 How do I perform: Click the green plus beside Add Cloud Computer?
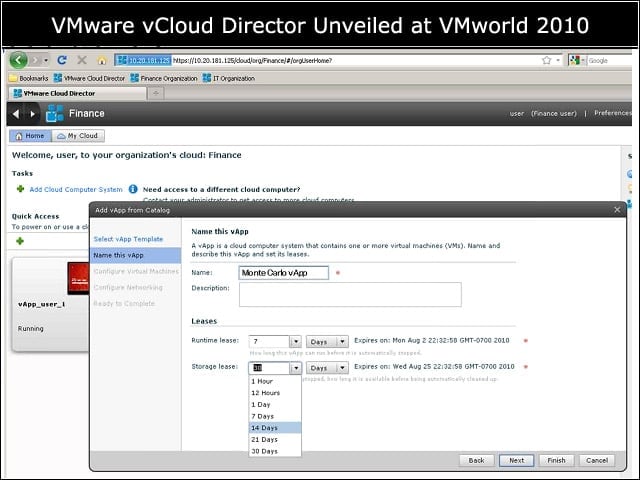20,189
